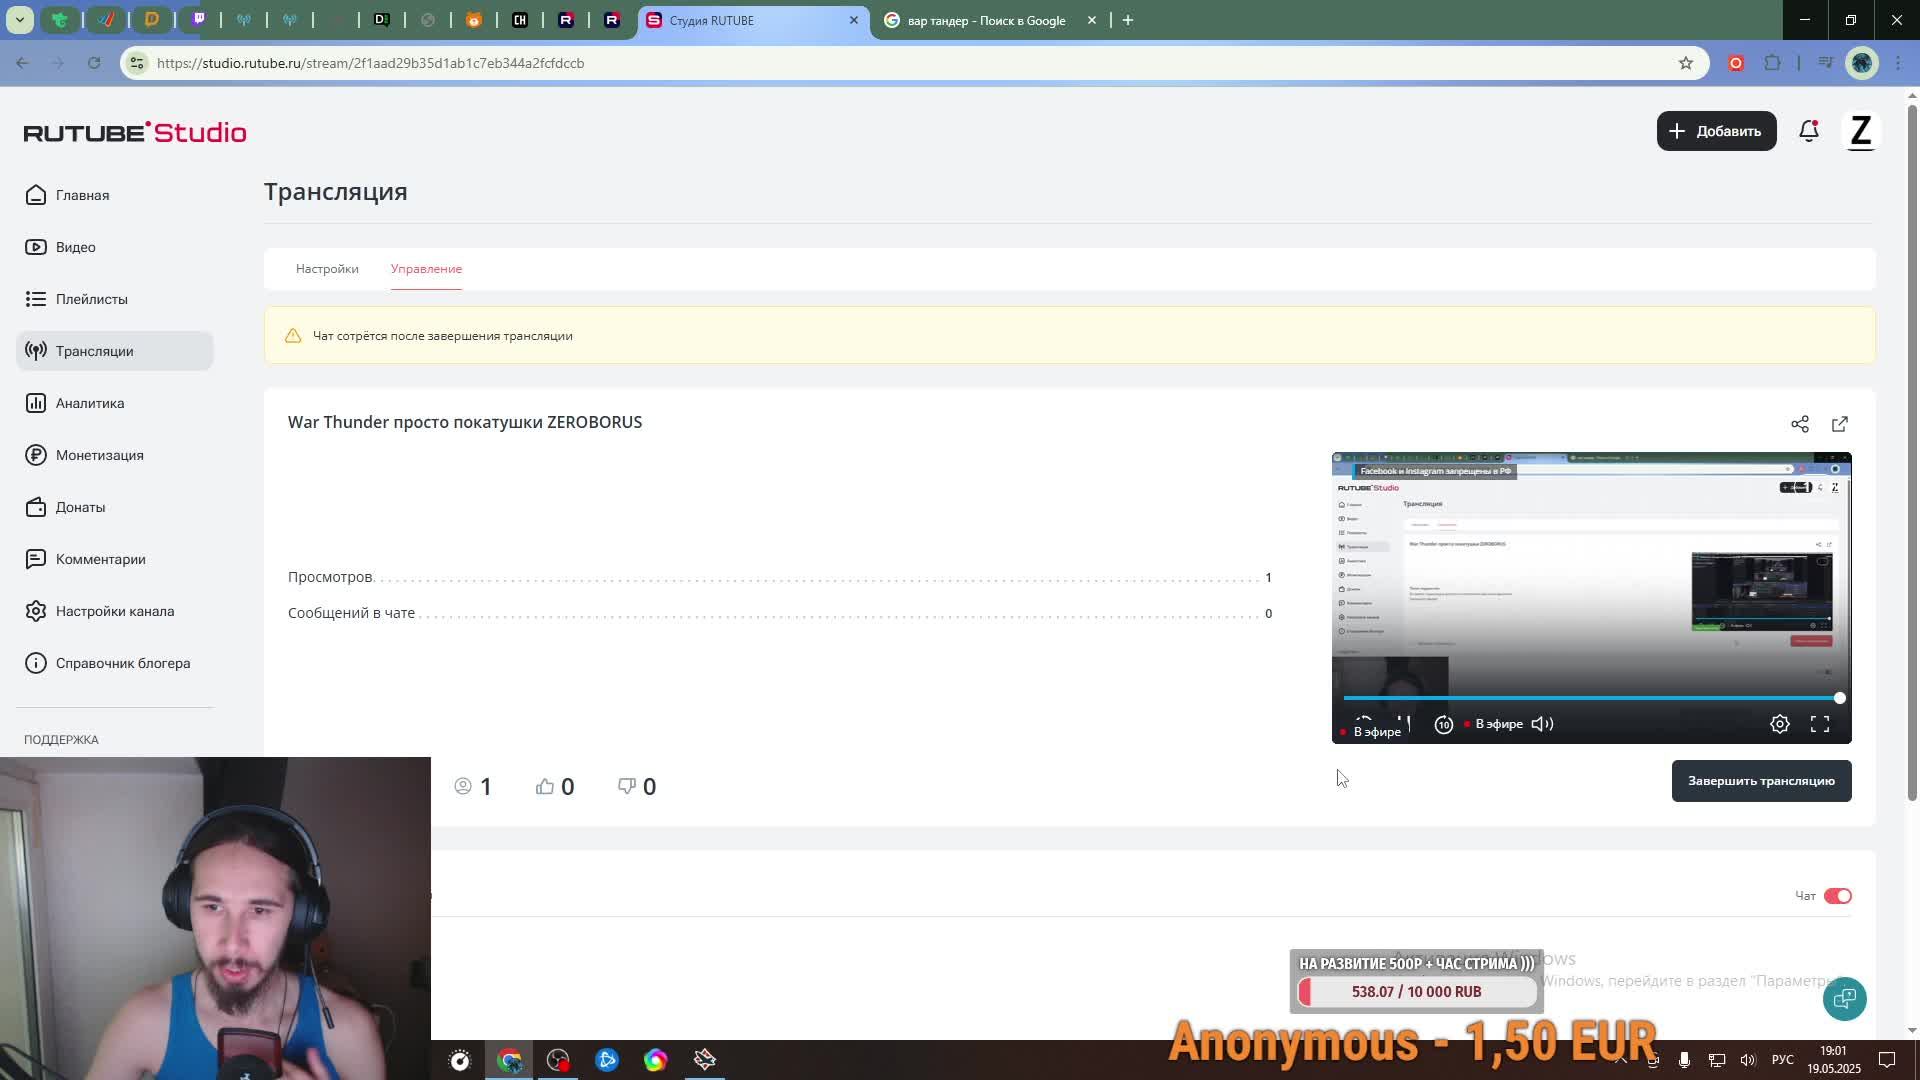
Task: Open the browser extensions puzzle icon
Action: pos(1772,63)
